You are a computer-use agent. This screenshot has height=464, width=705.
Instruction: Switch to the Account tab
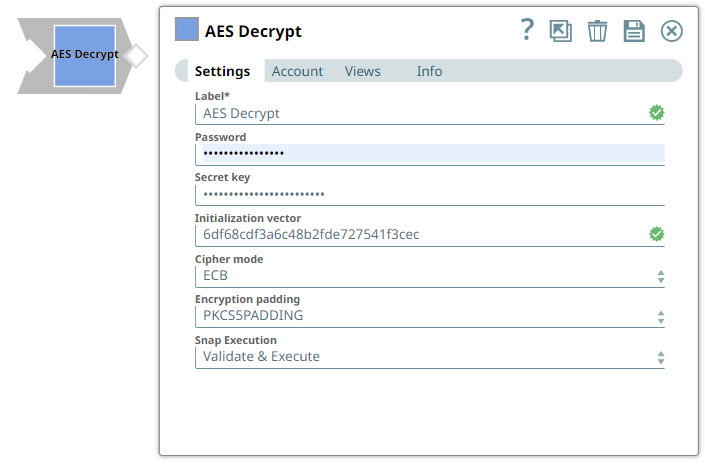297,71
